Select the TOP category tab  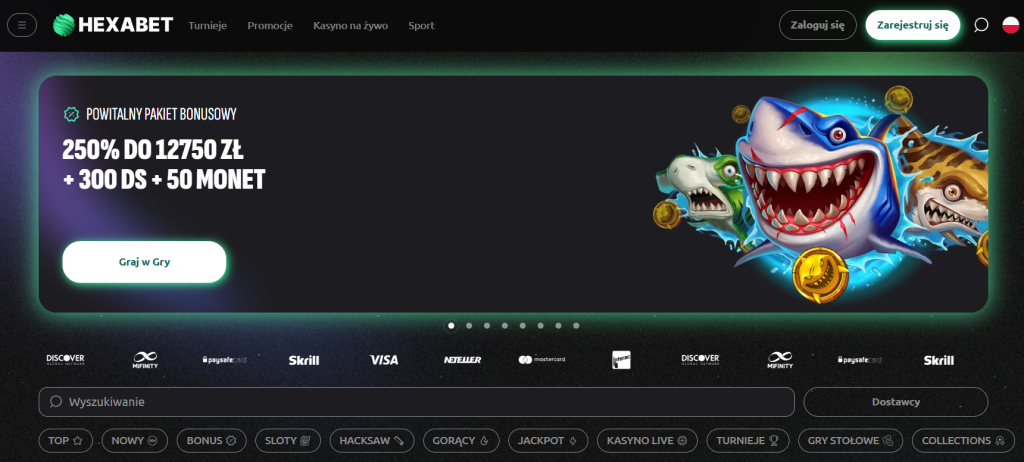(66, 440)
